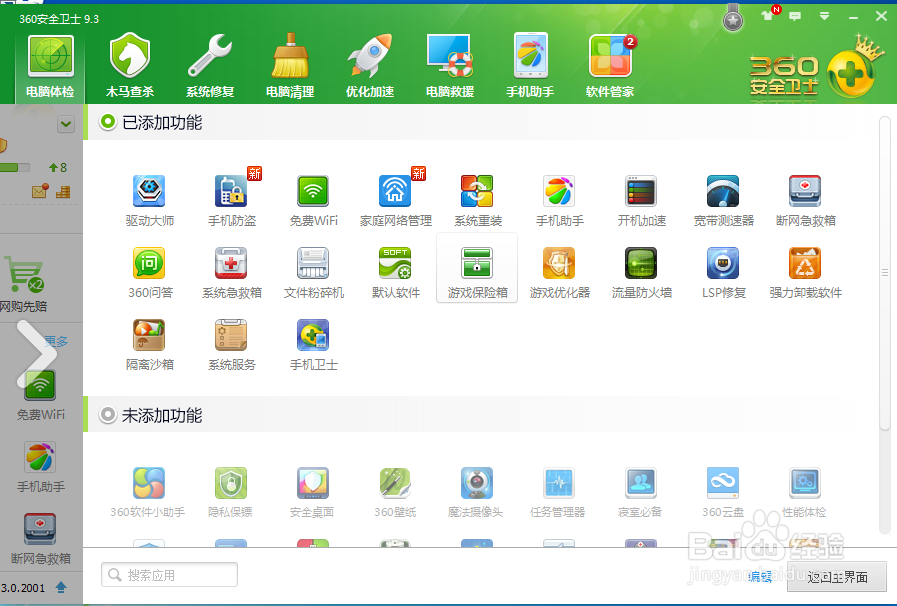Open 开机加速 startup accelerator

pos(641,201)
